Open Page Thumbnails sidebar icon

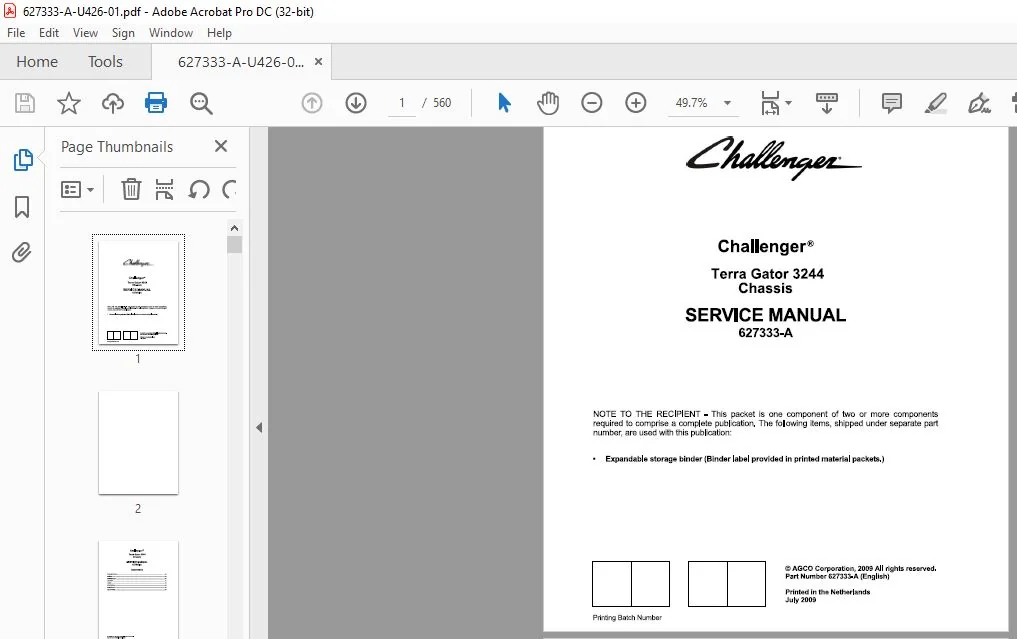(23, 160)
